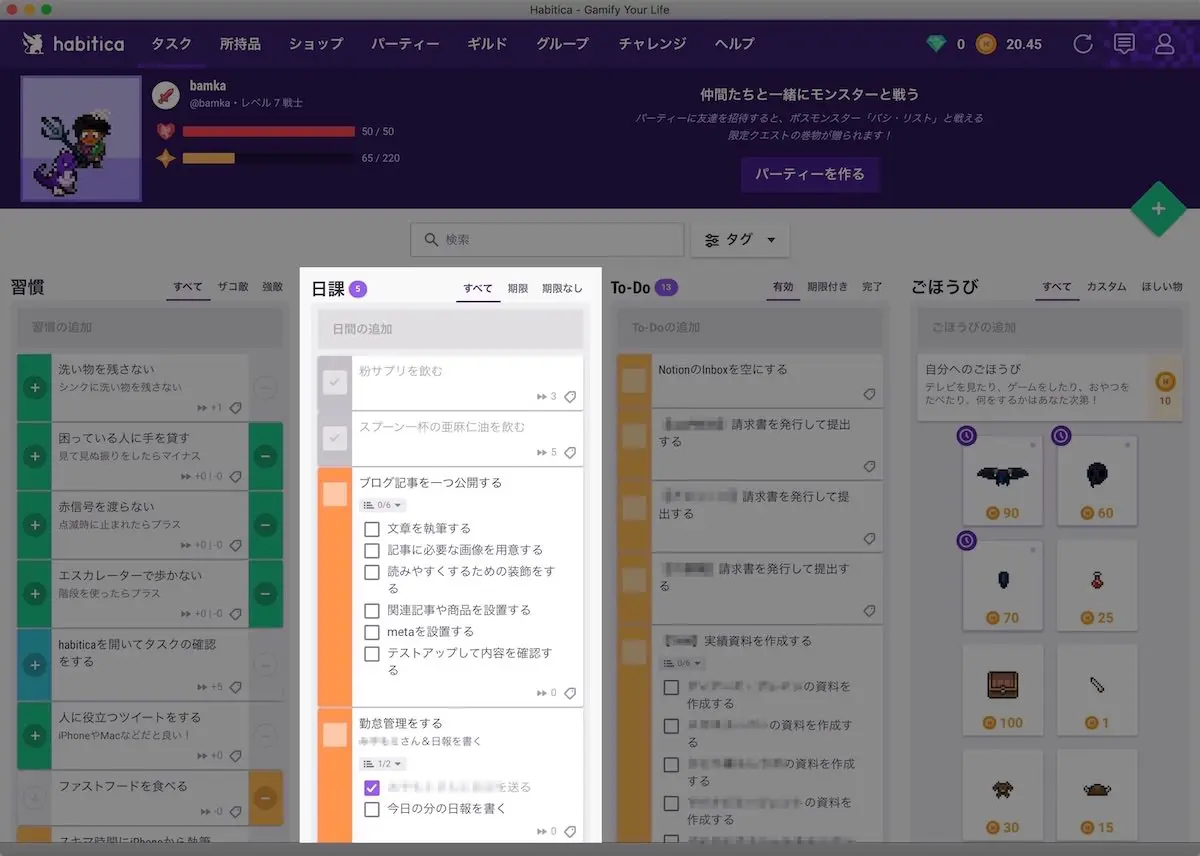Select the 期限付き To-Do filter
Viewport: 1200px width, 856px height.
(827, 287)
